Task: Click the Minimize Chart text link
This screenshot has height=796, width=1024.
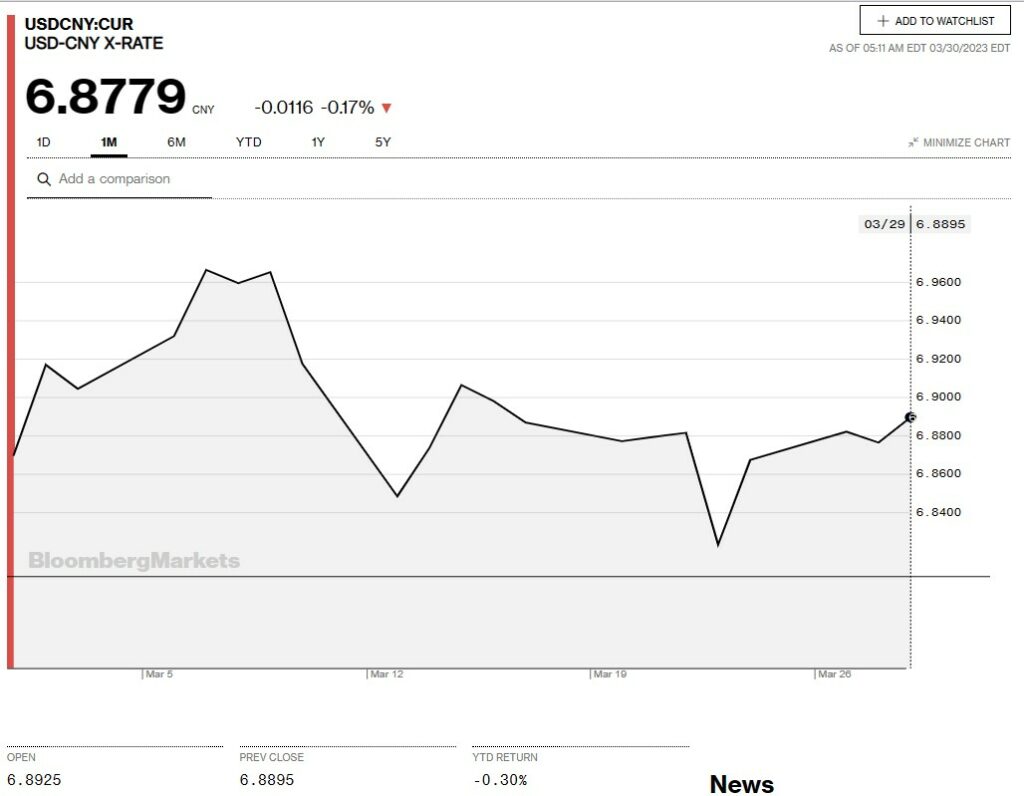Action: (966, 143)
